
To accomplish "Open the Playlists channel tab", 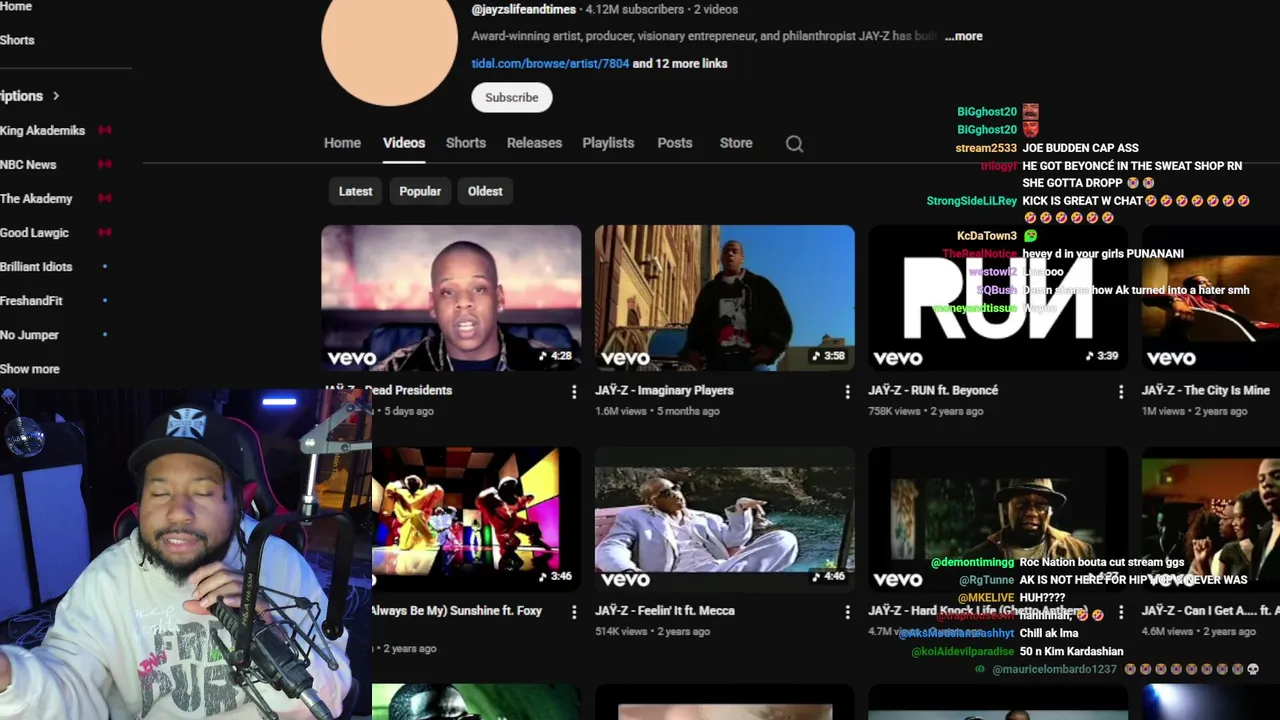I will click(x=608, y=143).
